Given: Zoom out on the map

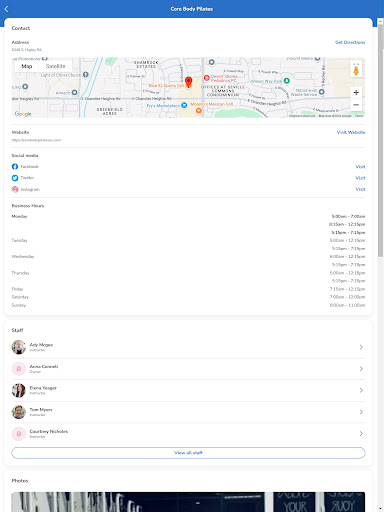Looking at the screenshot, I should pos(356,105).
